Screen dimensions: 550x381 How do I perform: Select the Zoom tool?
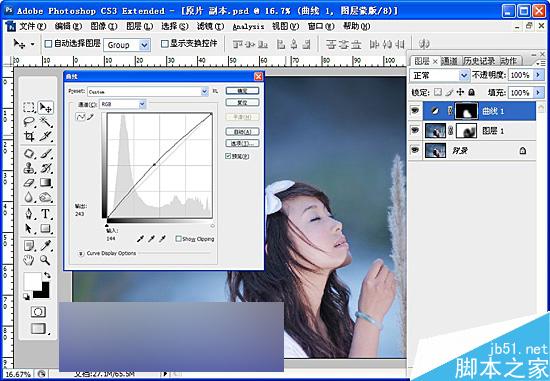(46, 260)
